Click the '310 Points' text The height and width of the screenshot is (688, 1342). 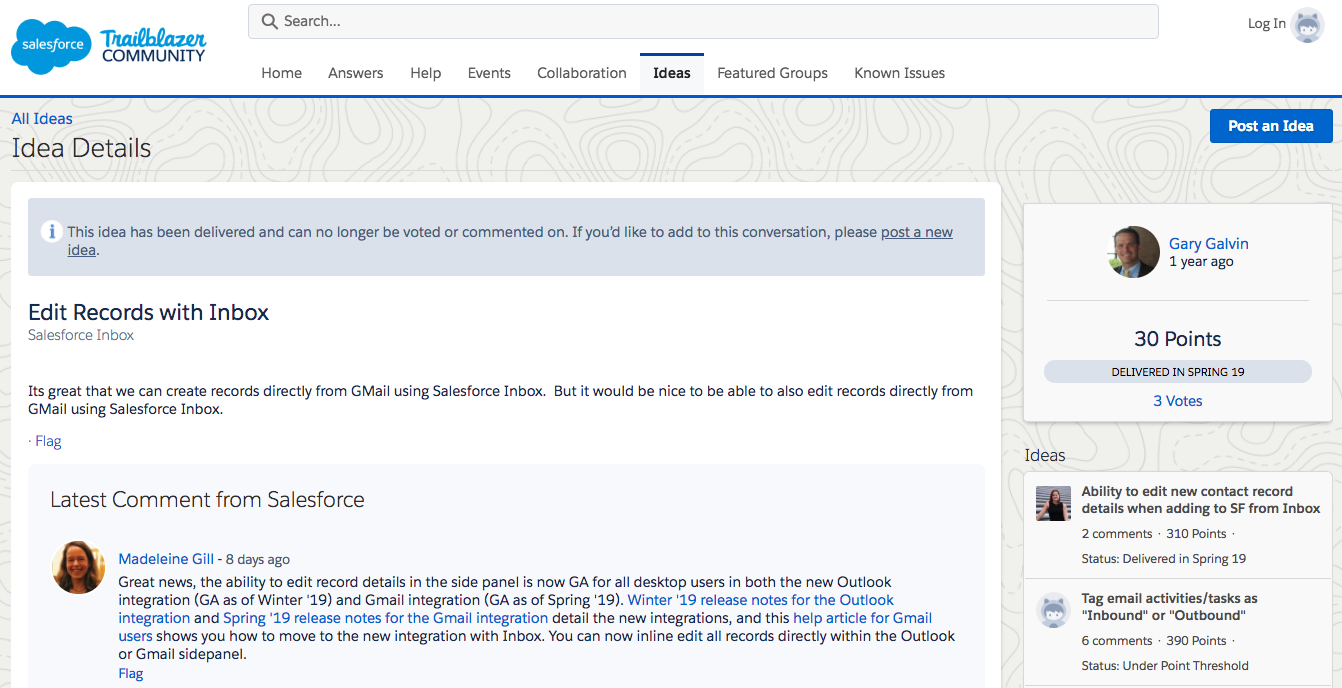pos(1196,534)
